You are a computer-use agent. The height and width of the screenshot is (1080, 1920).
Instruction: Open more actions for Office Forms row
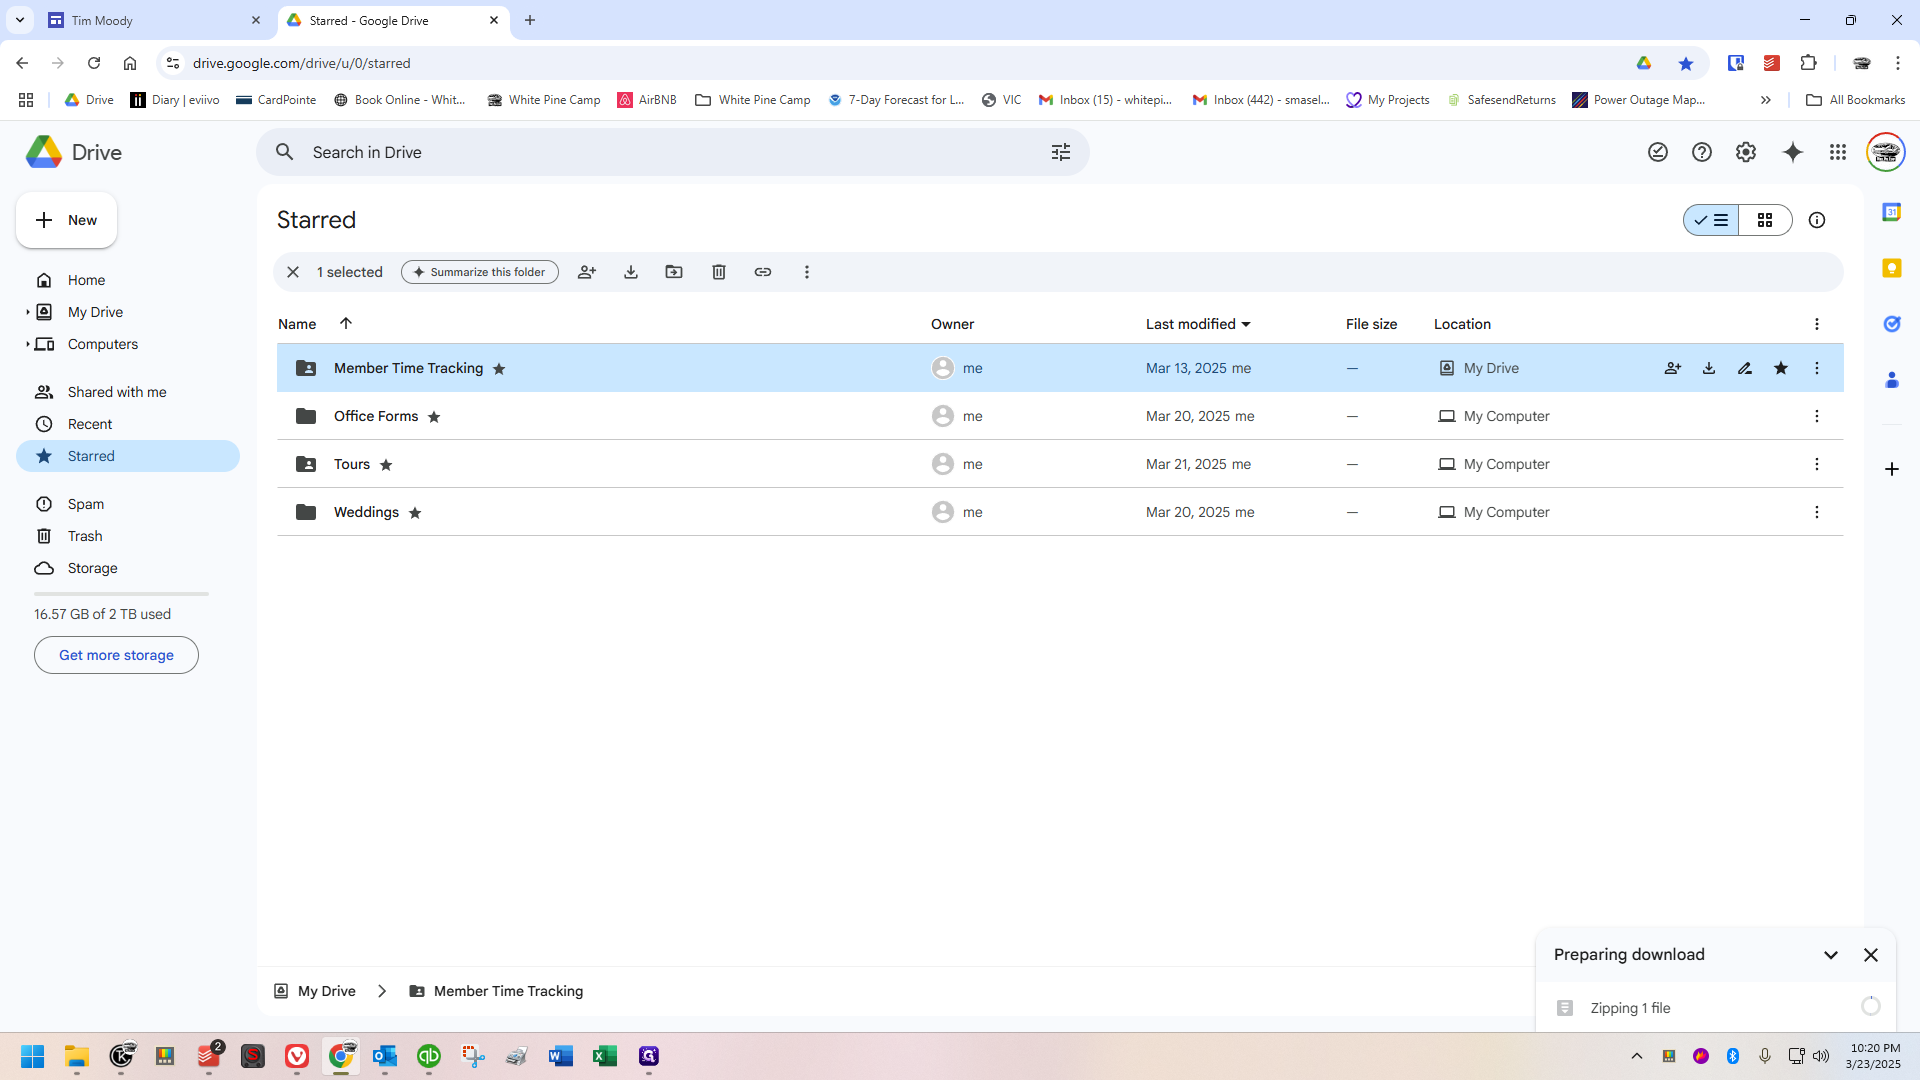tap(1817, 416)
